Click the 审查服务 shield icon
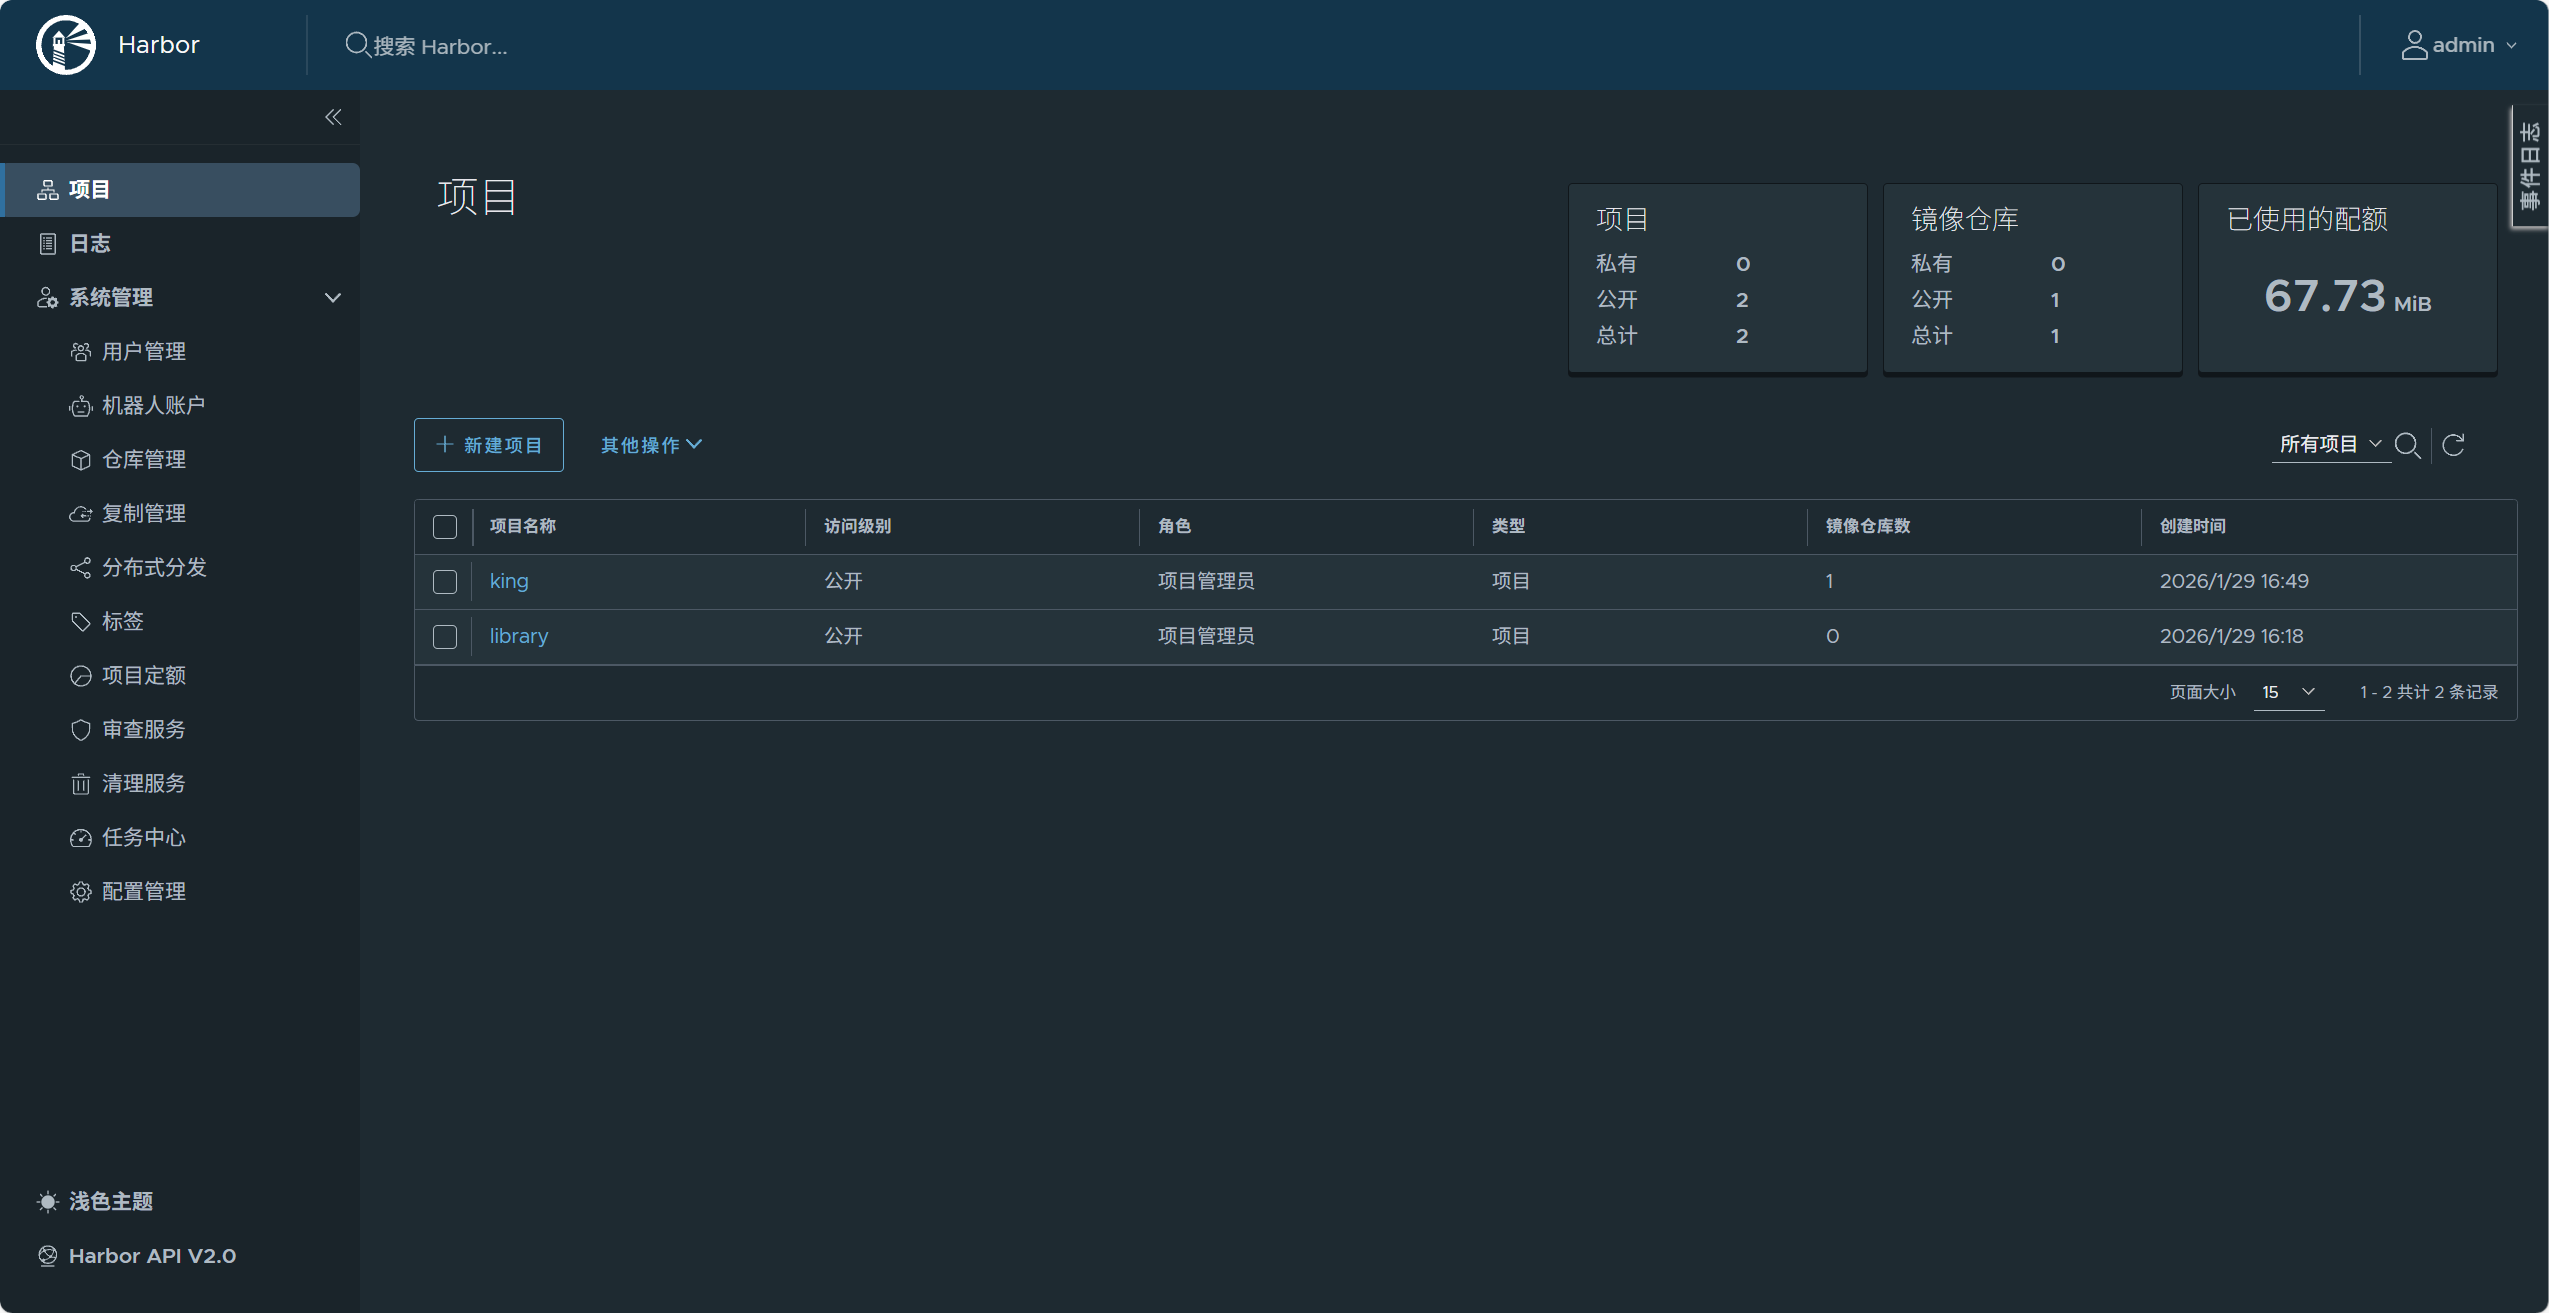The image size is (2549, 1313). pyautogui.click(x=81, y=730)
